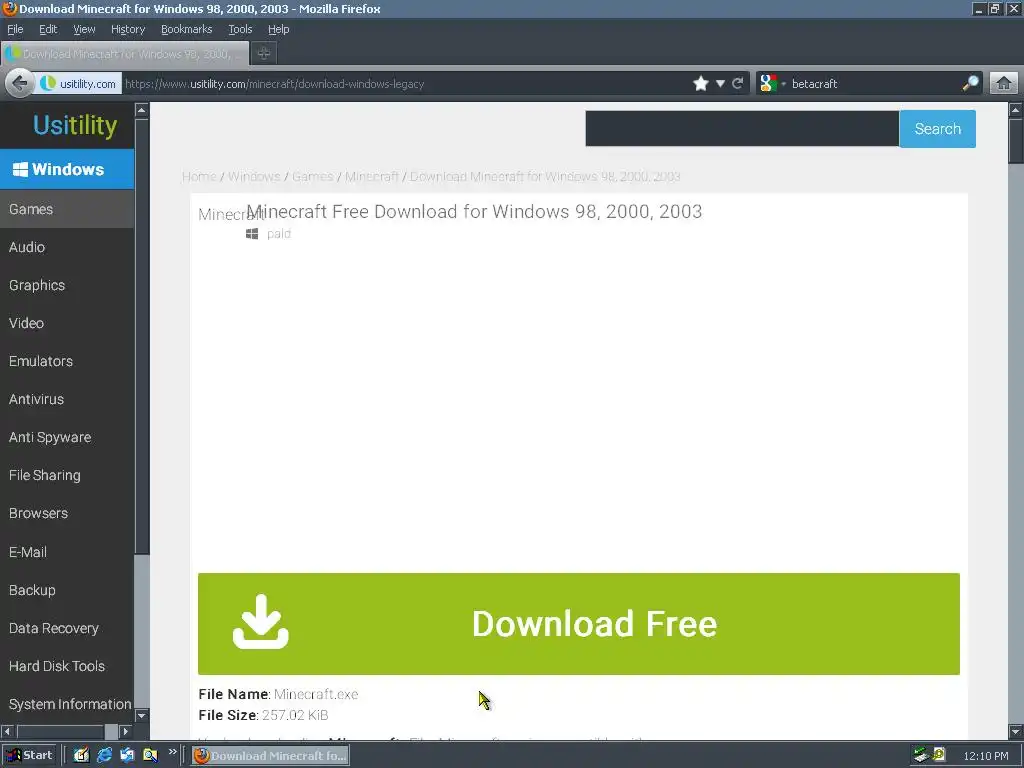This screenshot has height=768, width=1024.
Task: Open the Hard Disk Tools category
Action: [67, 666]
